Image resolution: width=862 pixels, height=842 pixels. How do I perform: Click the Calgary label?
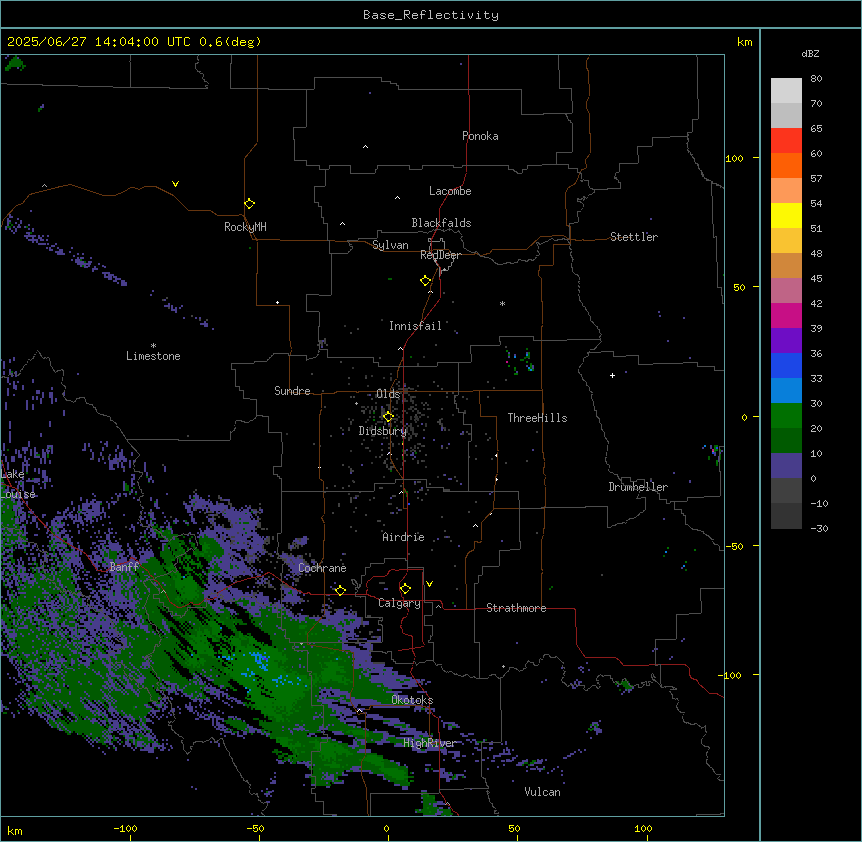[399, 603]
